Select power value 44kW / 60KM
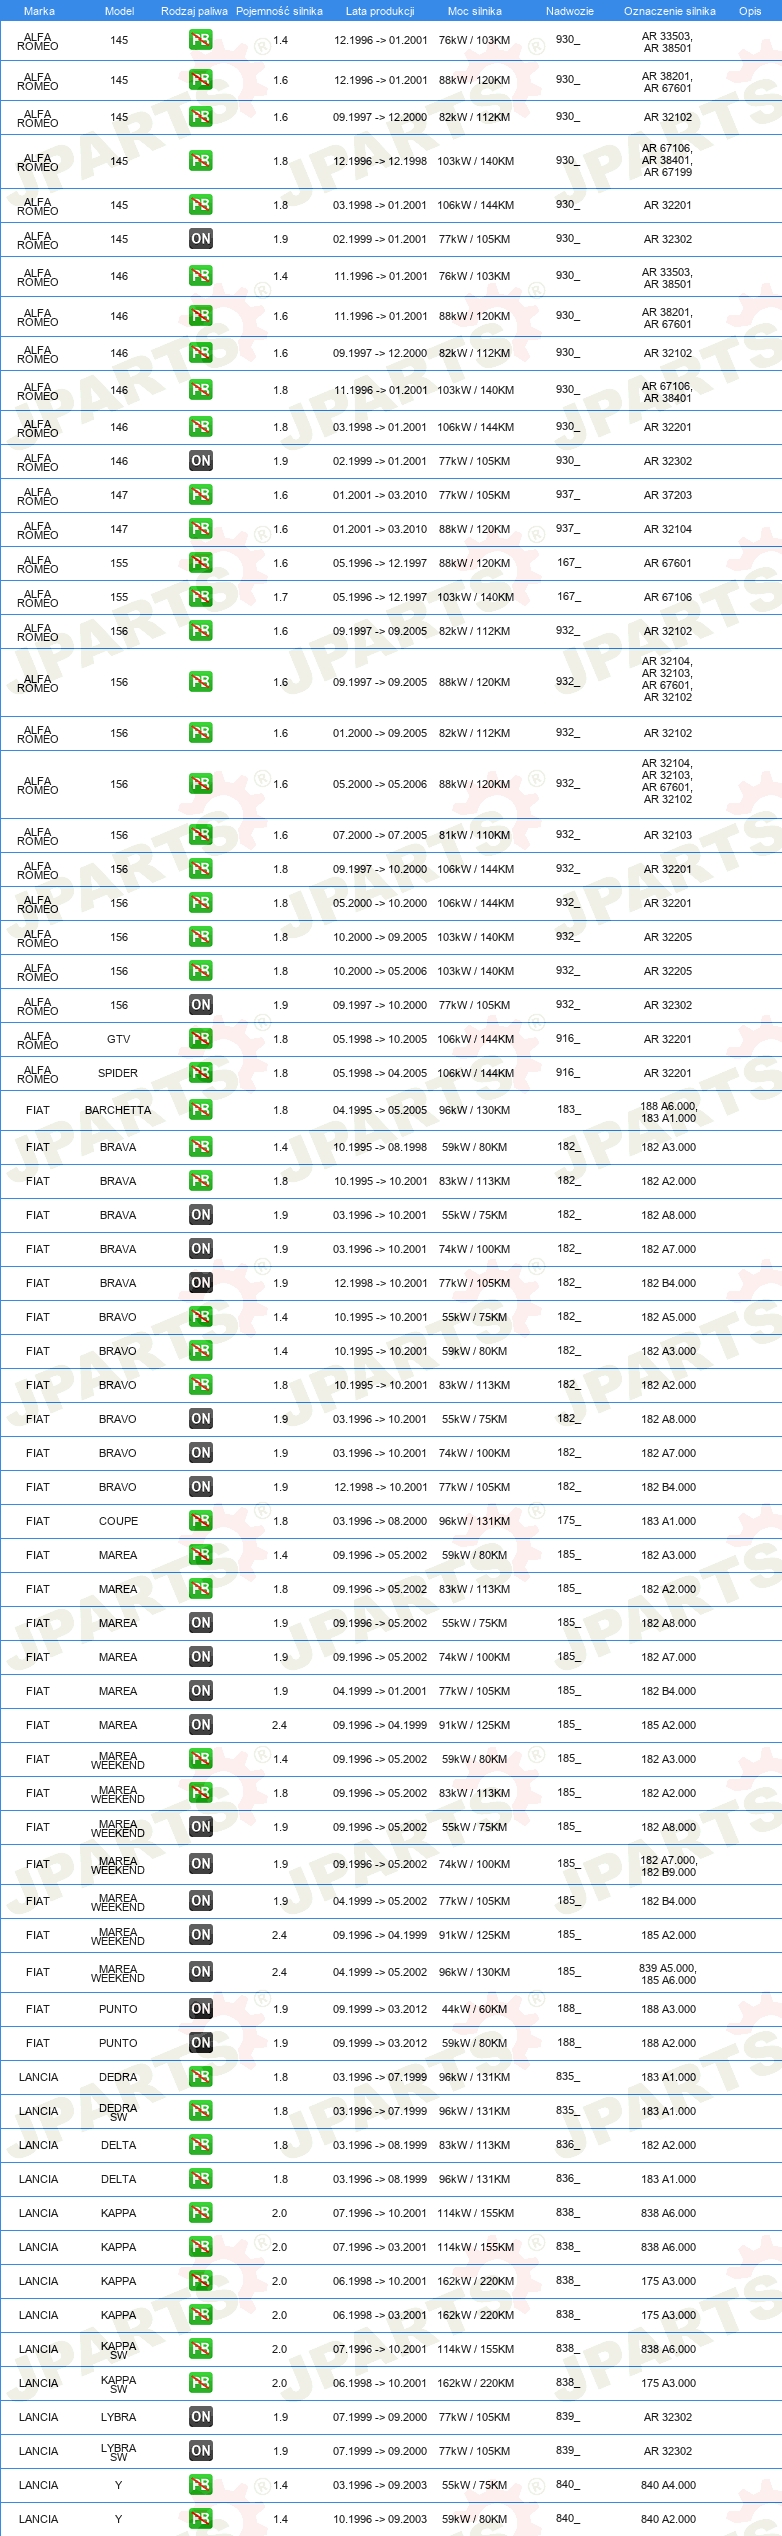Screen dimensions: 782x2536 pos(474,2009)
